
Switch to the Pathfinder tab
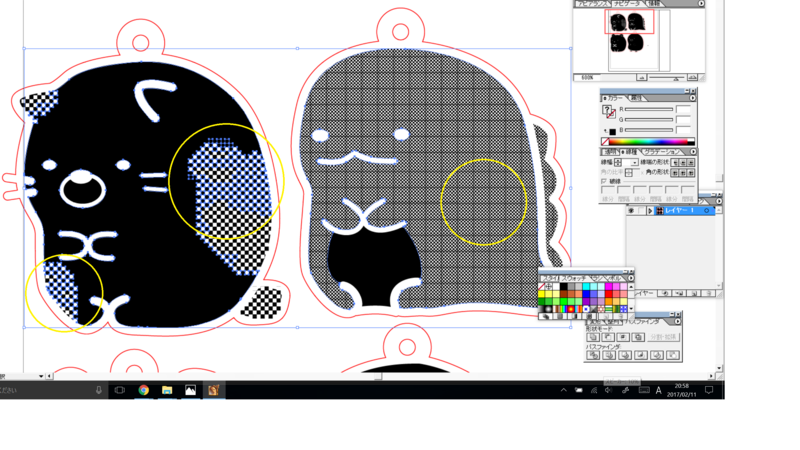point(642,322)
